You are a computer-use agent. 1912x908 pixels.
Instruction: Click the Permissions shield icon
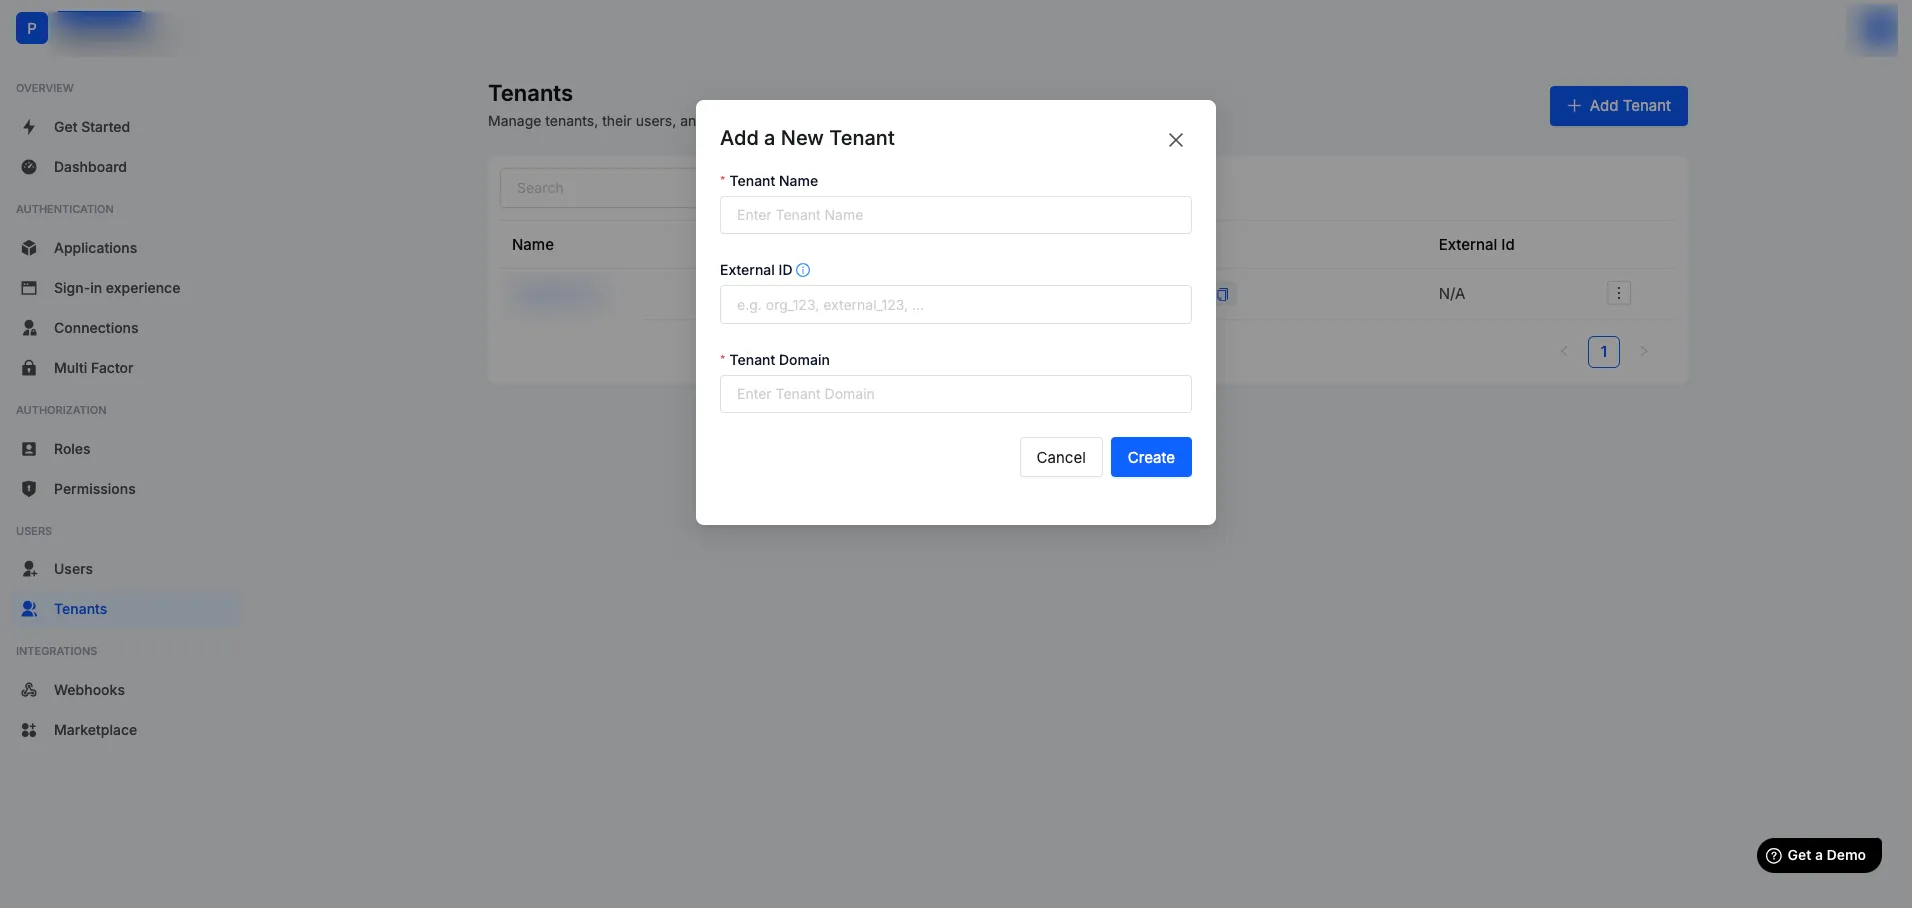29,489
